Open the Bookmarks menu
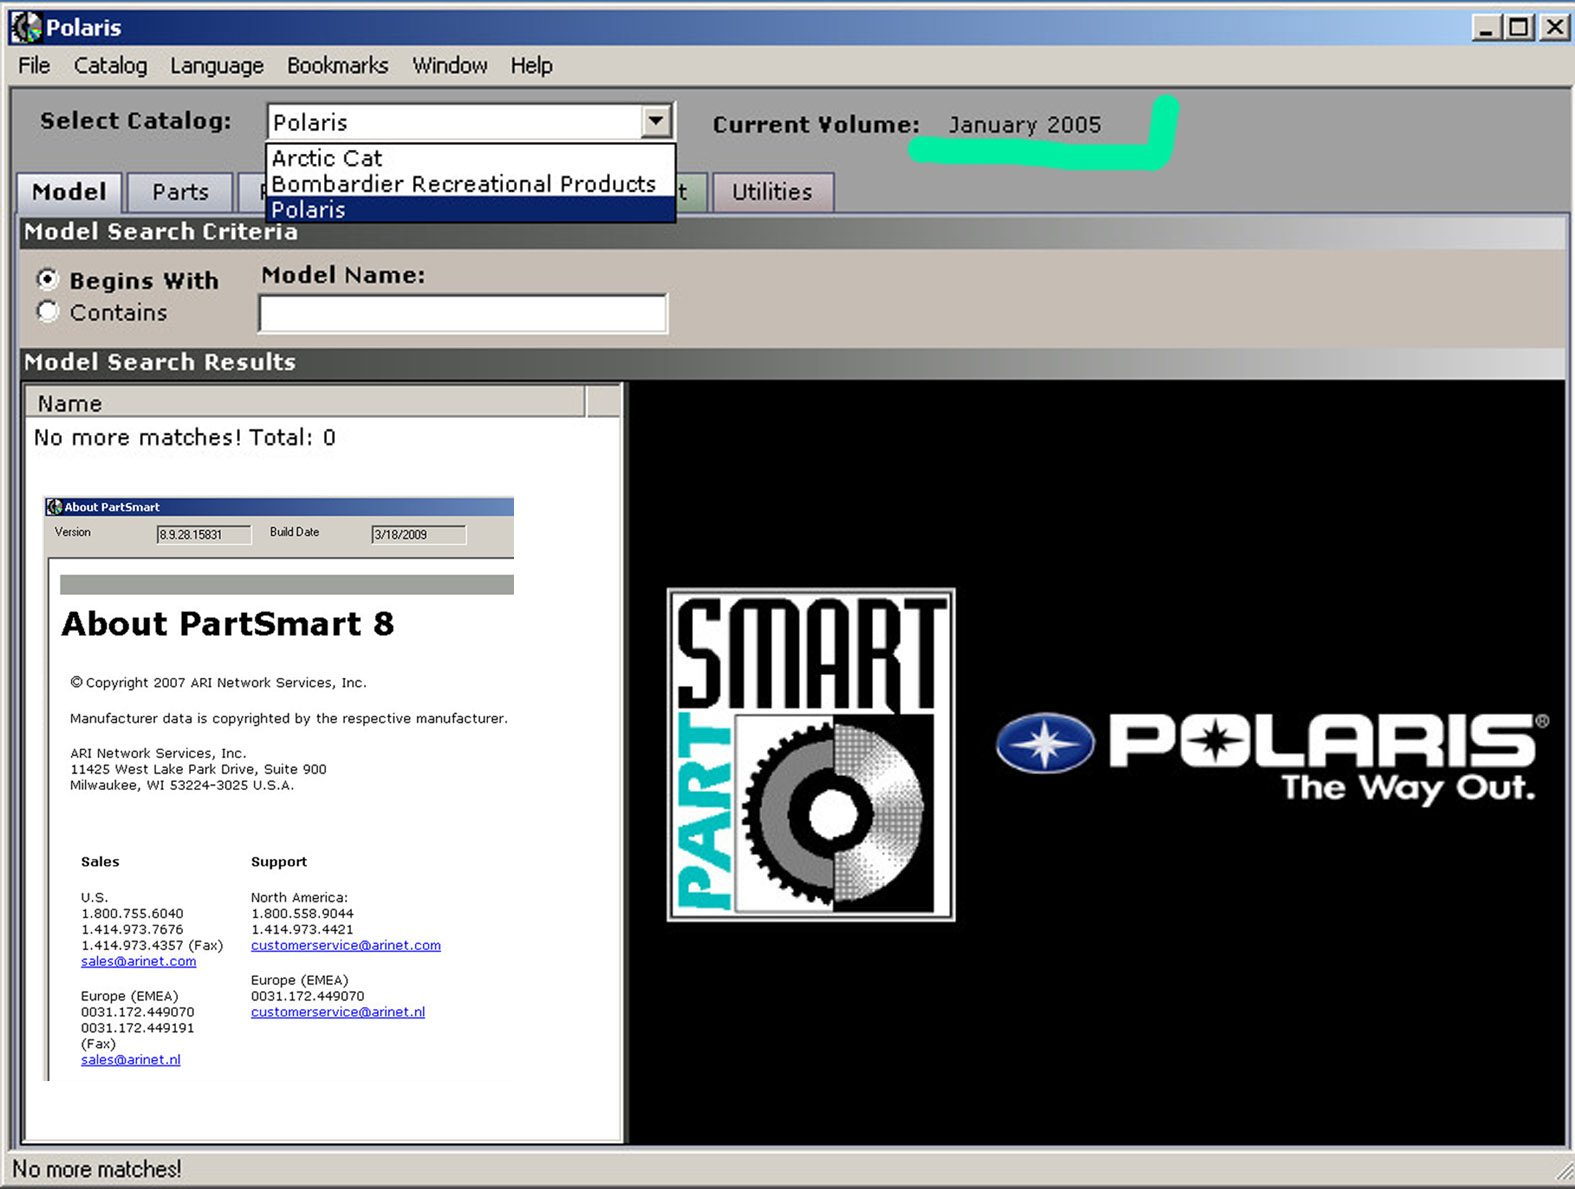 (337, 66)
